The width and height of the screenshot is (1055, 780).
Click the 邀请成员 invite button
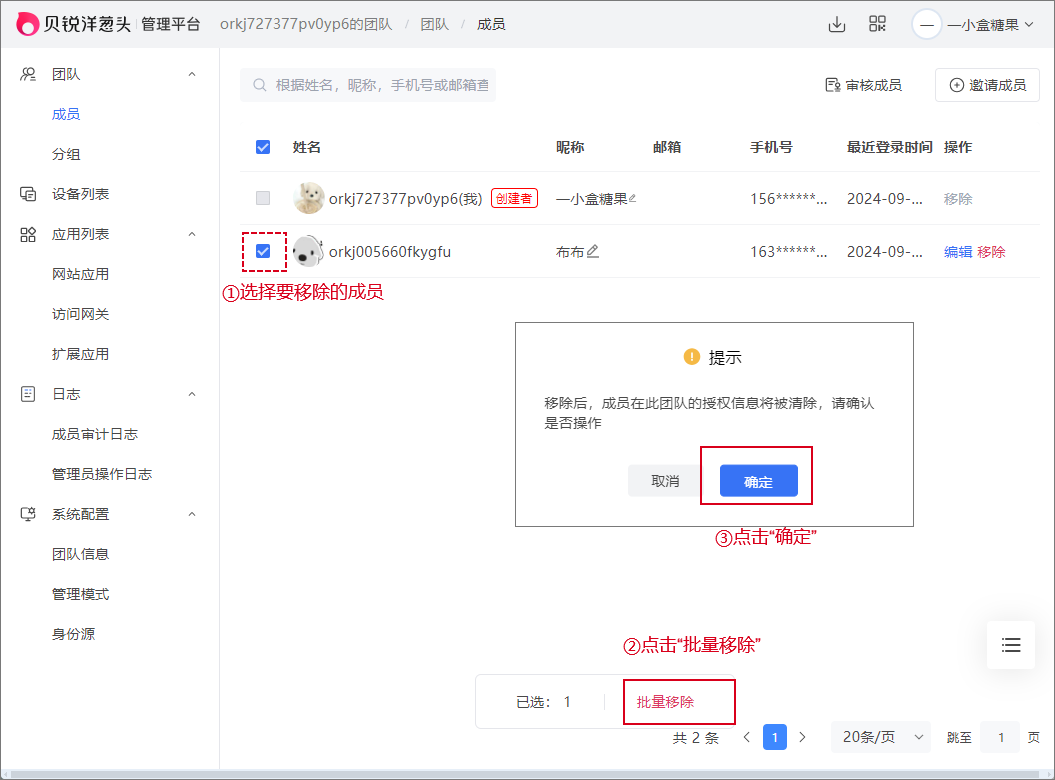coord(987,85)
